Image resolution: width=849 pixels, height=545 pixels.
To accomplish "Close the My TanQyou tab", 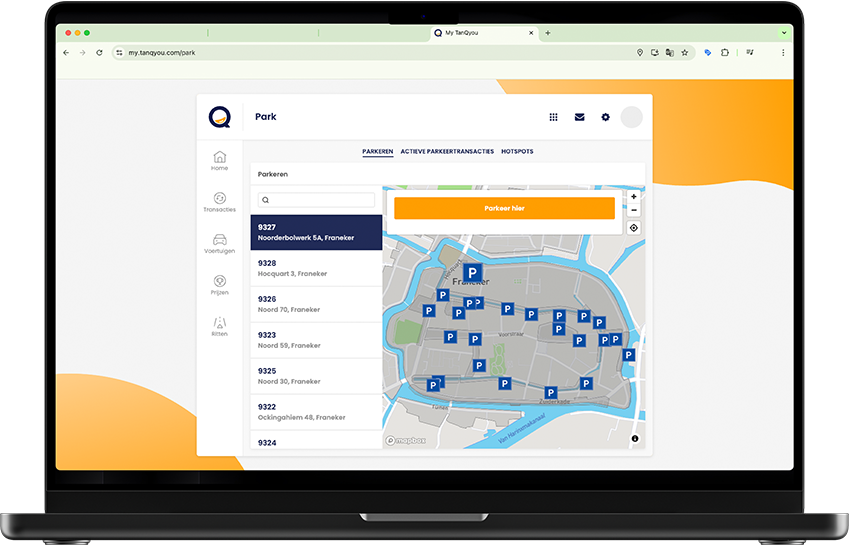I will coord(531,33).
